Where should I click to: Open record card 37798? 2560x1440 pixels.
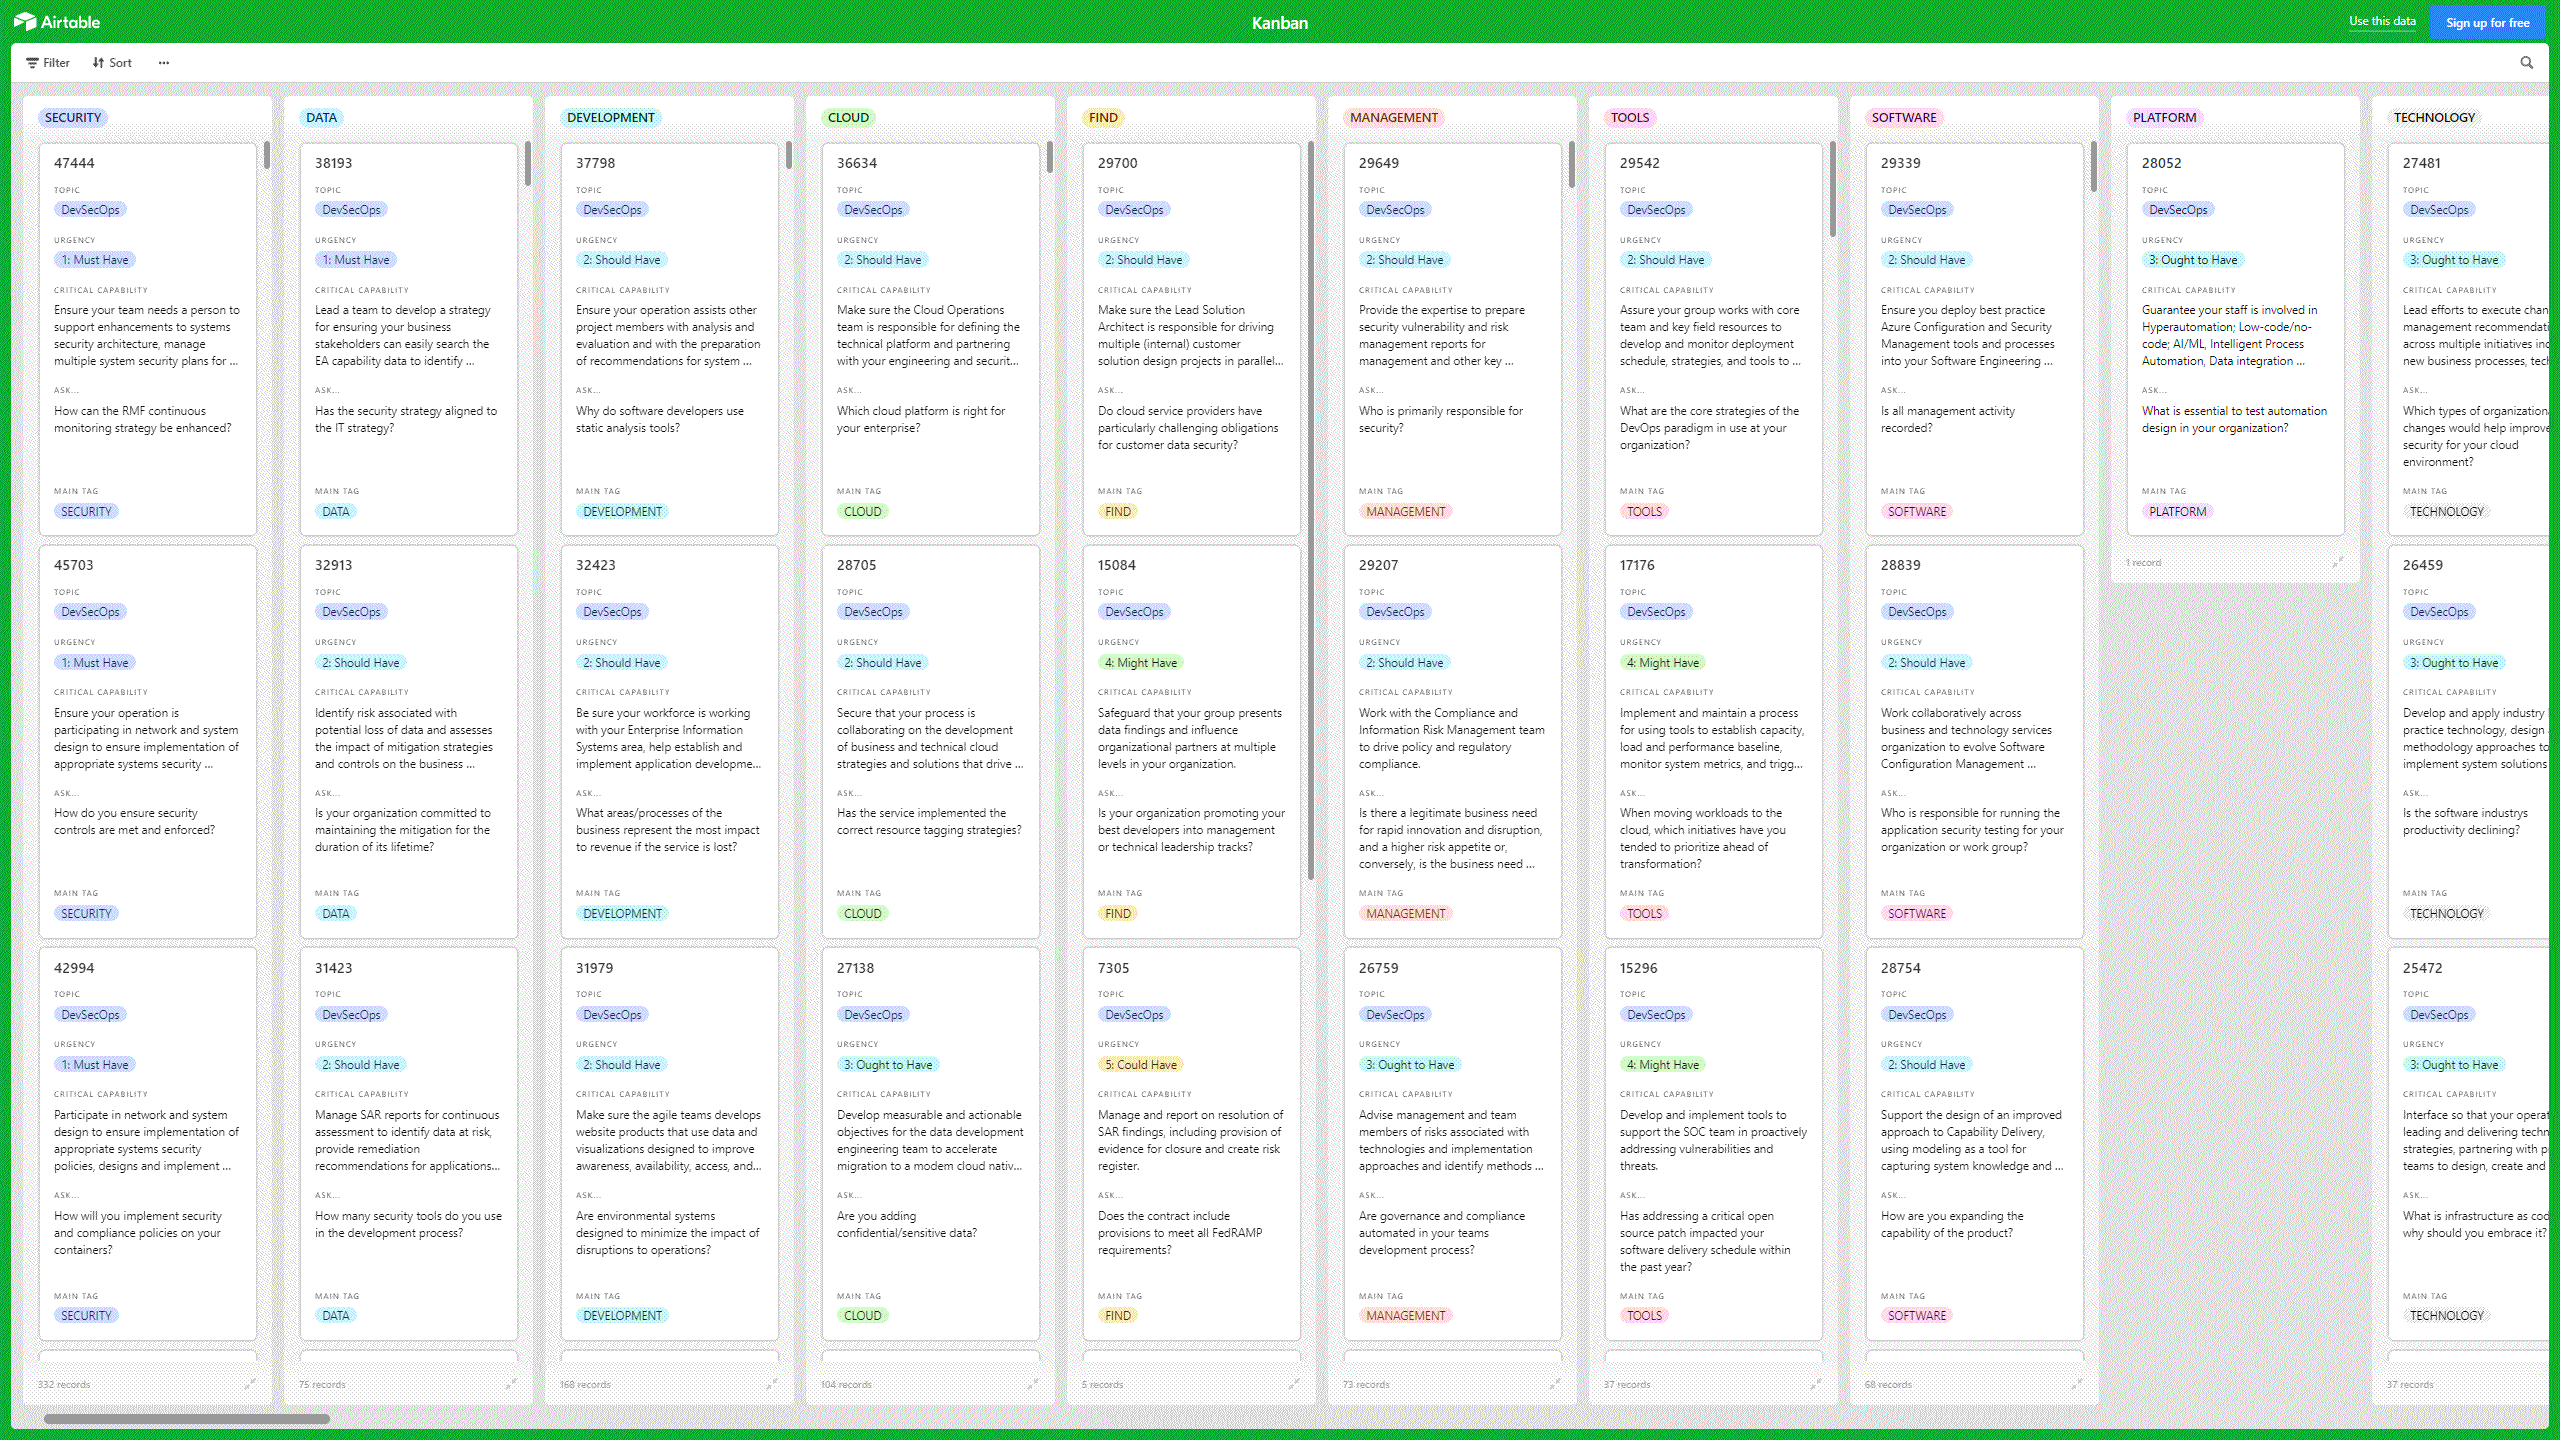670,339
